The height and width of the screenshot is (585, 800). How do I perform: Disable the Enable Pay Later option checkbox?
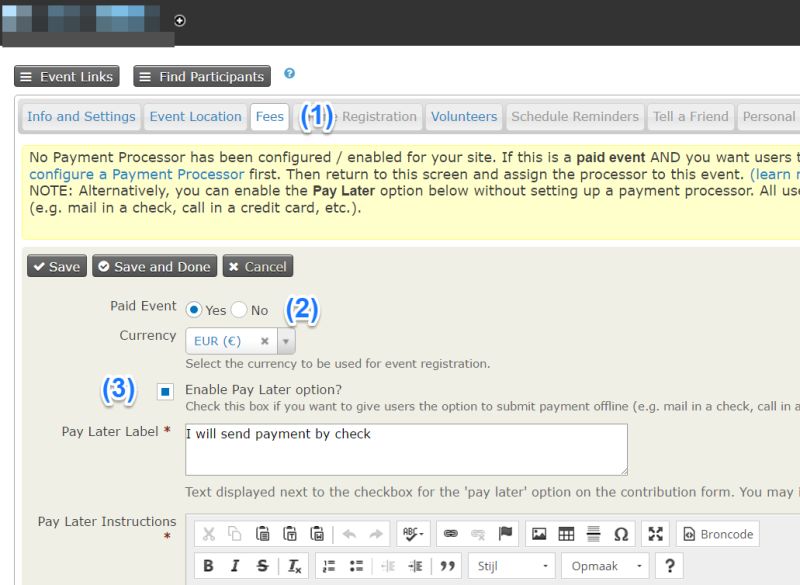[166, 391]
